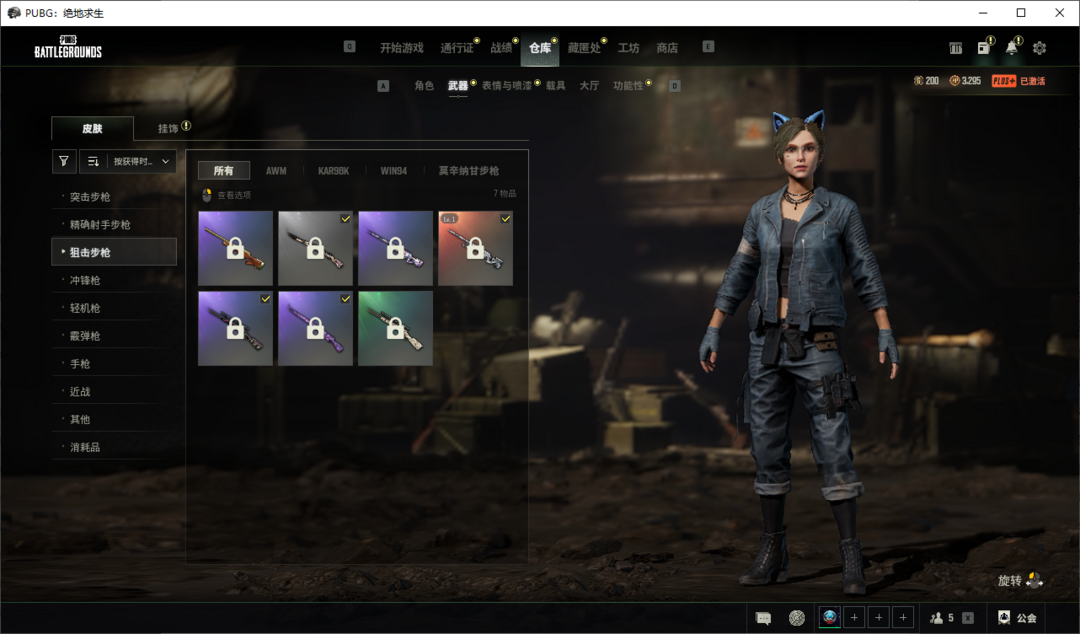The height and width of the screenshot is (634, 1080).
Task: Select the orange wood-stock rifle skin thumbnail
Action: [x=236, y=248]
